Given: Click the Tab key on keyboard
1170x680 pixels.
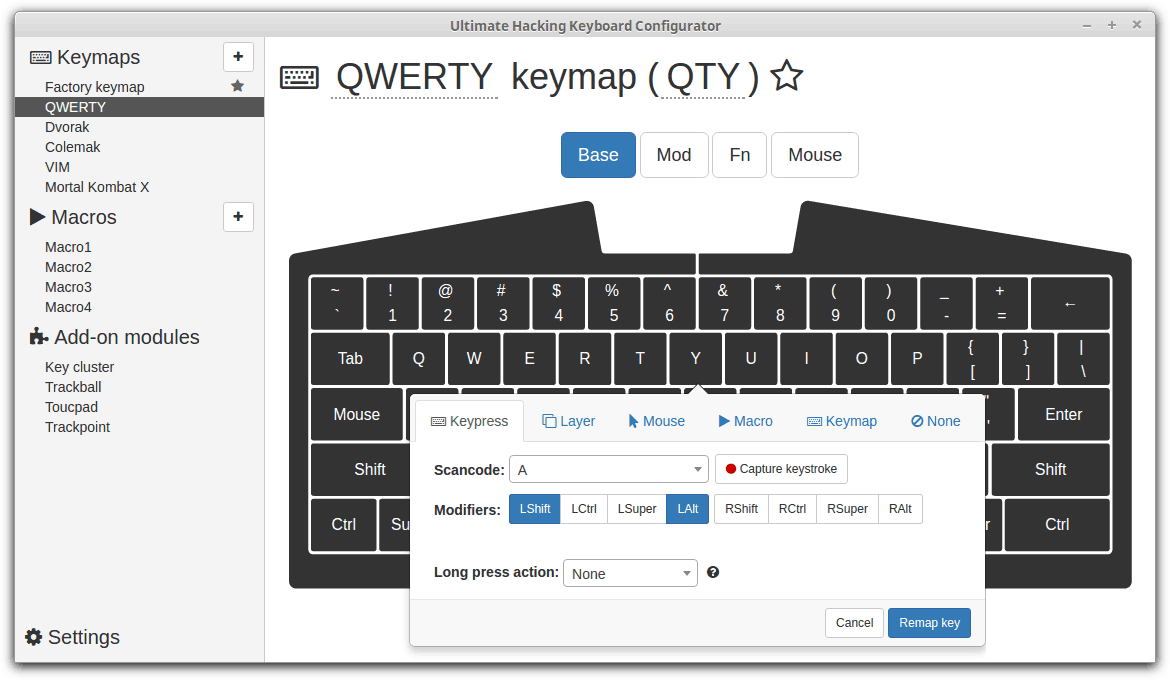Looking at the screenshot, I should point(350,358).
